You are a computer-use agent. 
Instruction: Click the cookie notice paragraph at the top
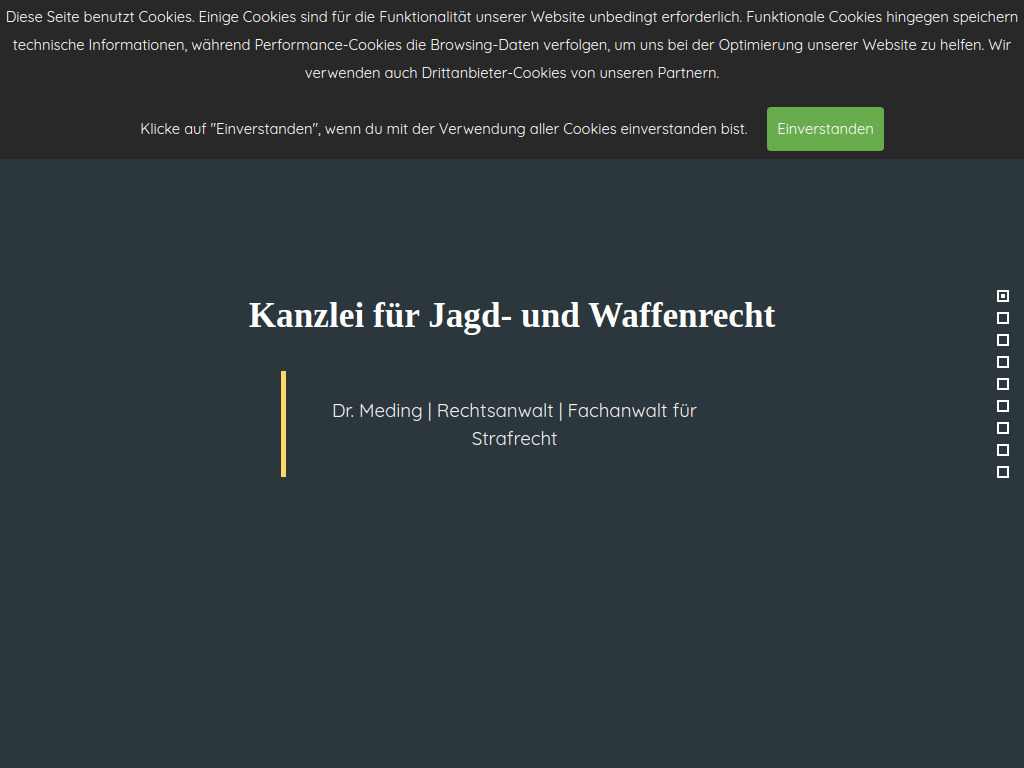(512, 44)
